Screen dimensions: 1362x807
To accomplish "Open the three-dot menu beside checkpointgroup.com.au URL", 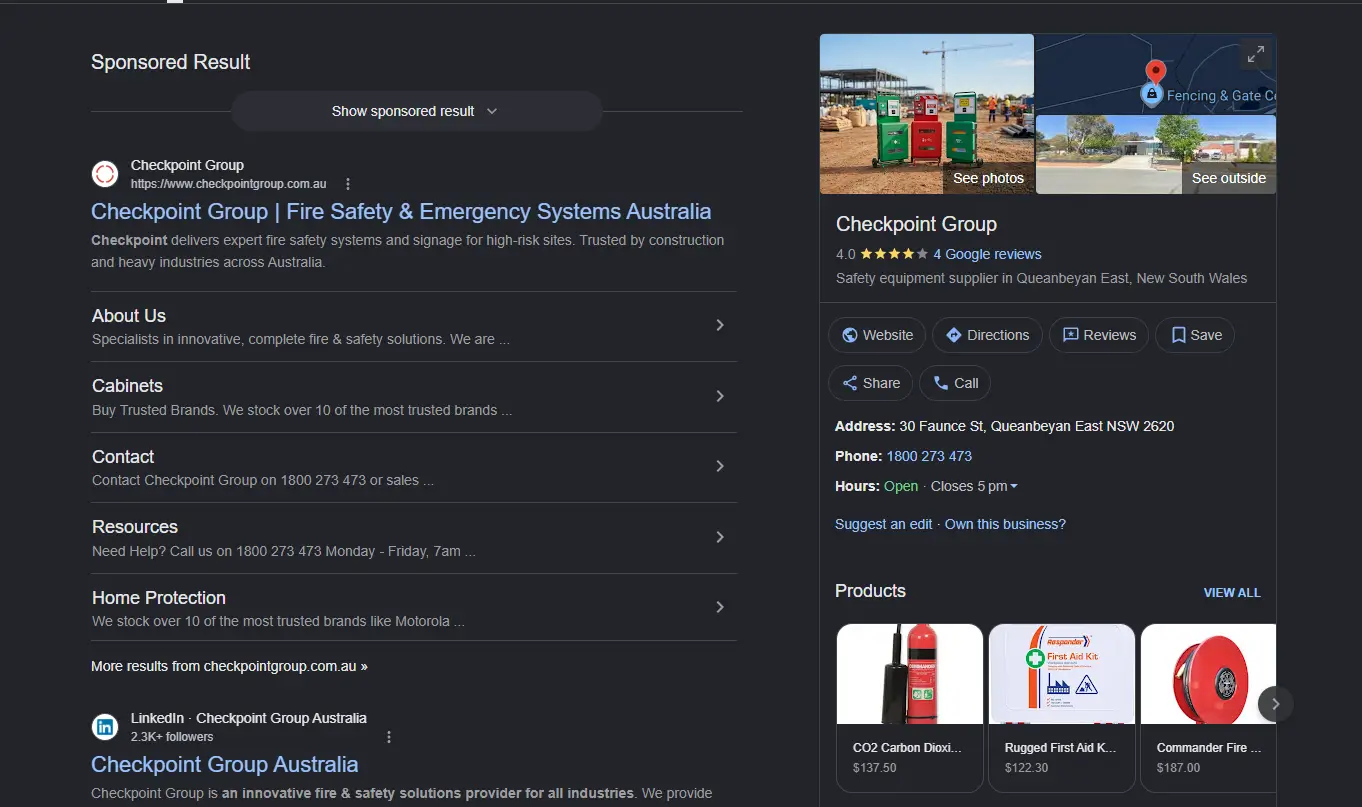I will [348, 184].
